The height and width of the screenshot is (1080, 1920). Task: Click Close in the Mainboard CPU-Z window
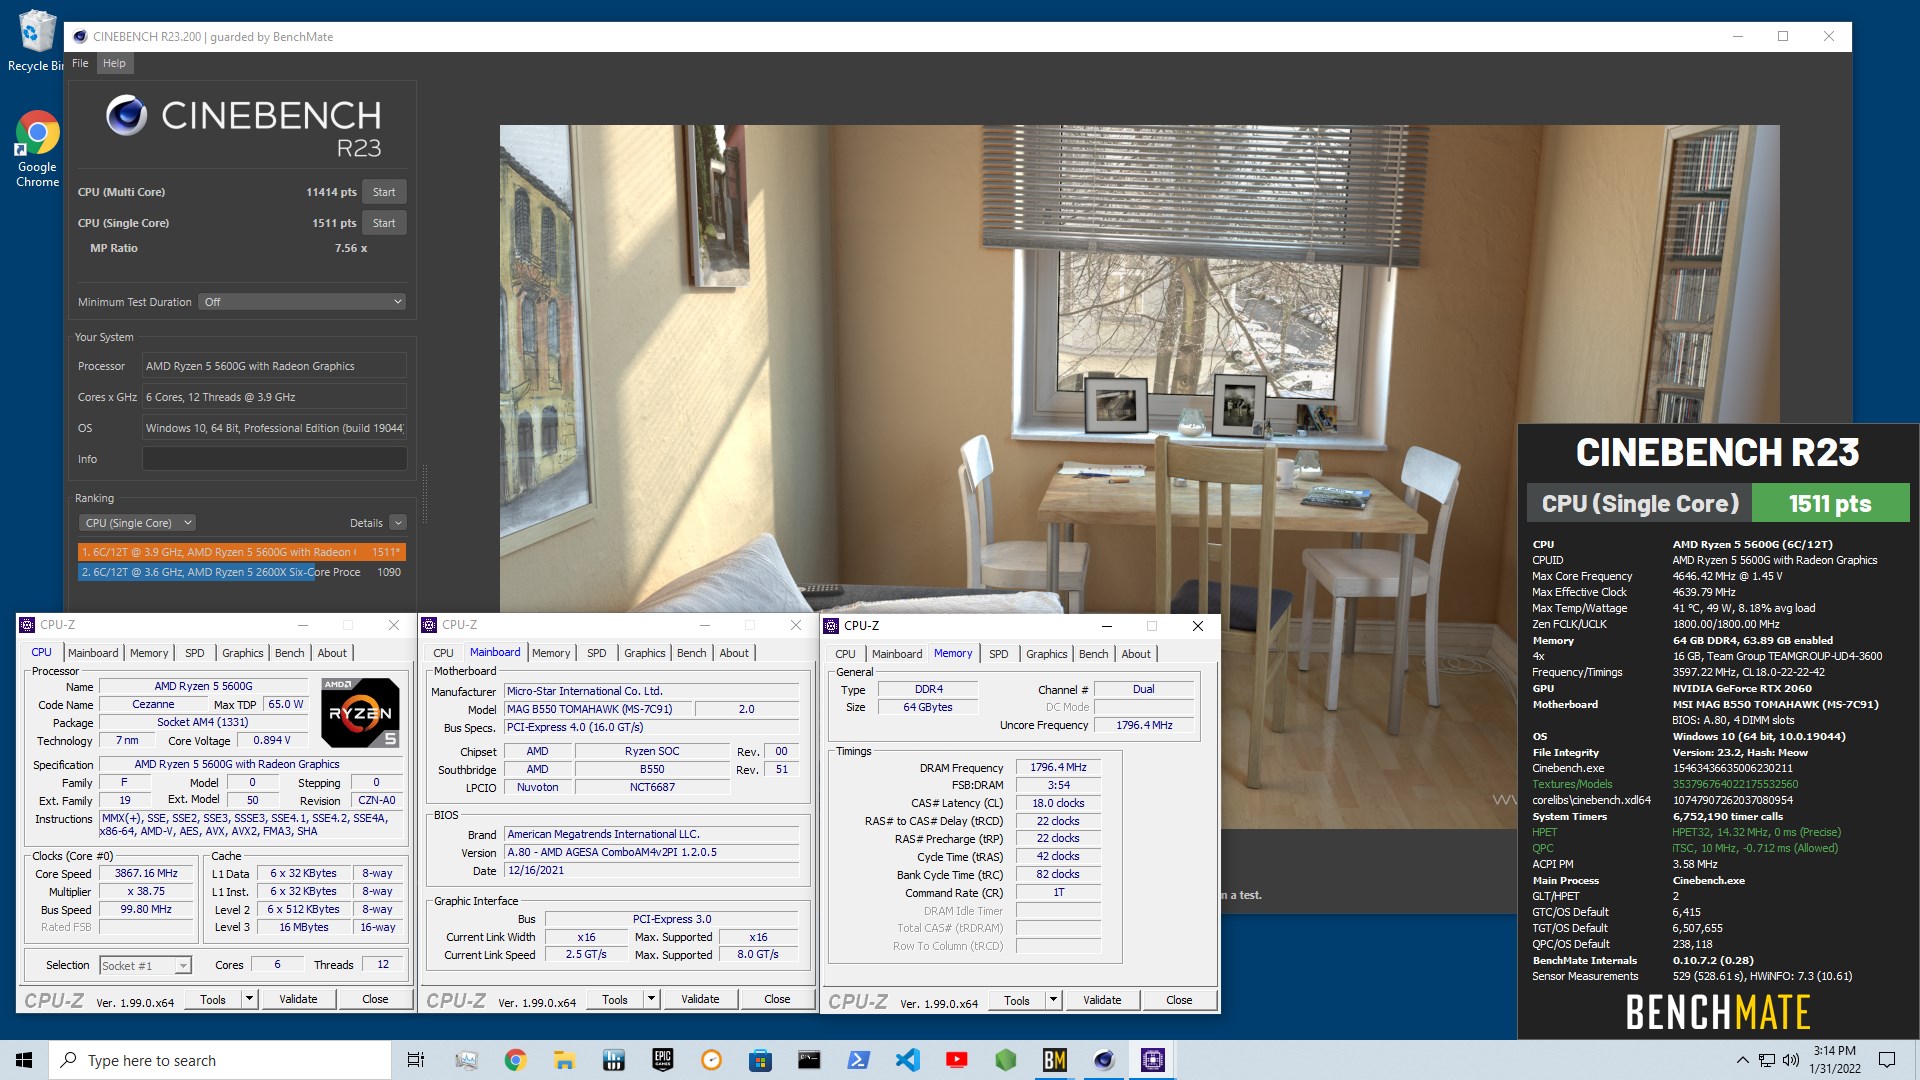coord(777,999)
